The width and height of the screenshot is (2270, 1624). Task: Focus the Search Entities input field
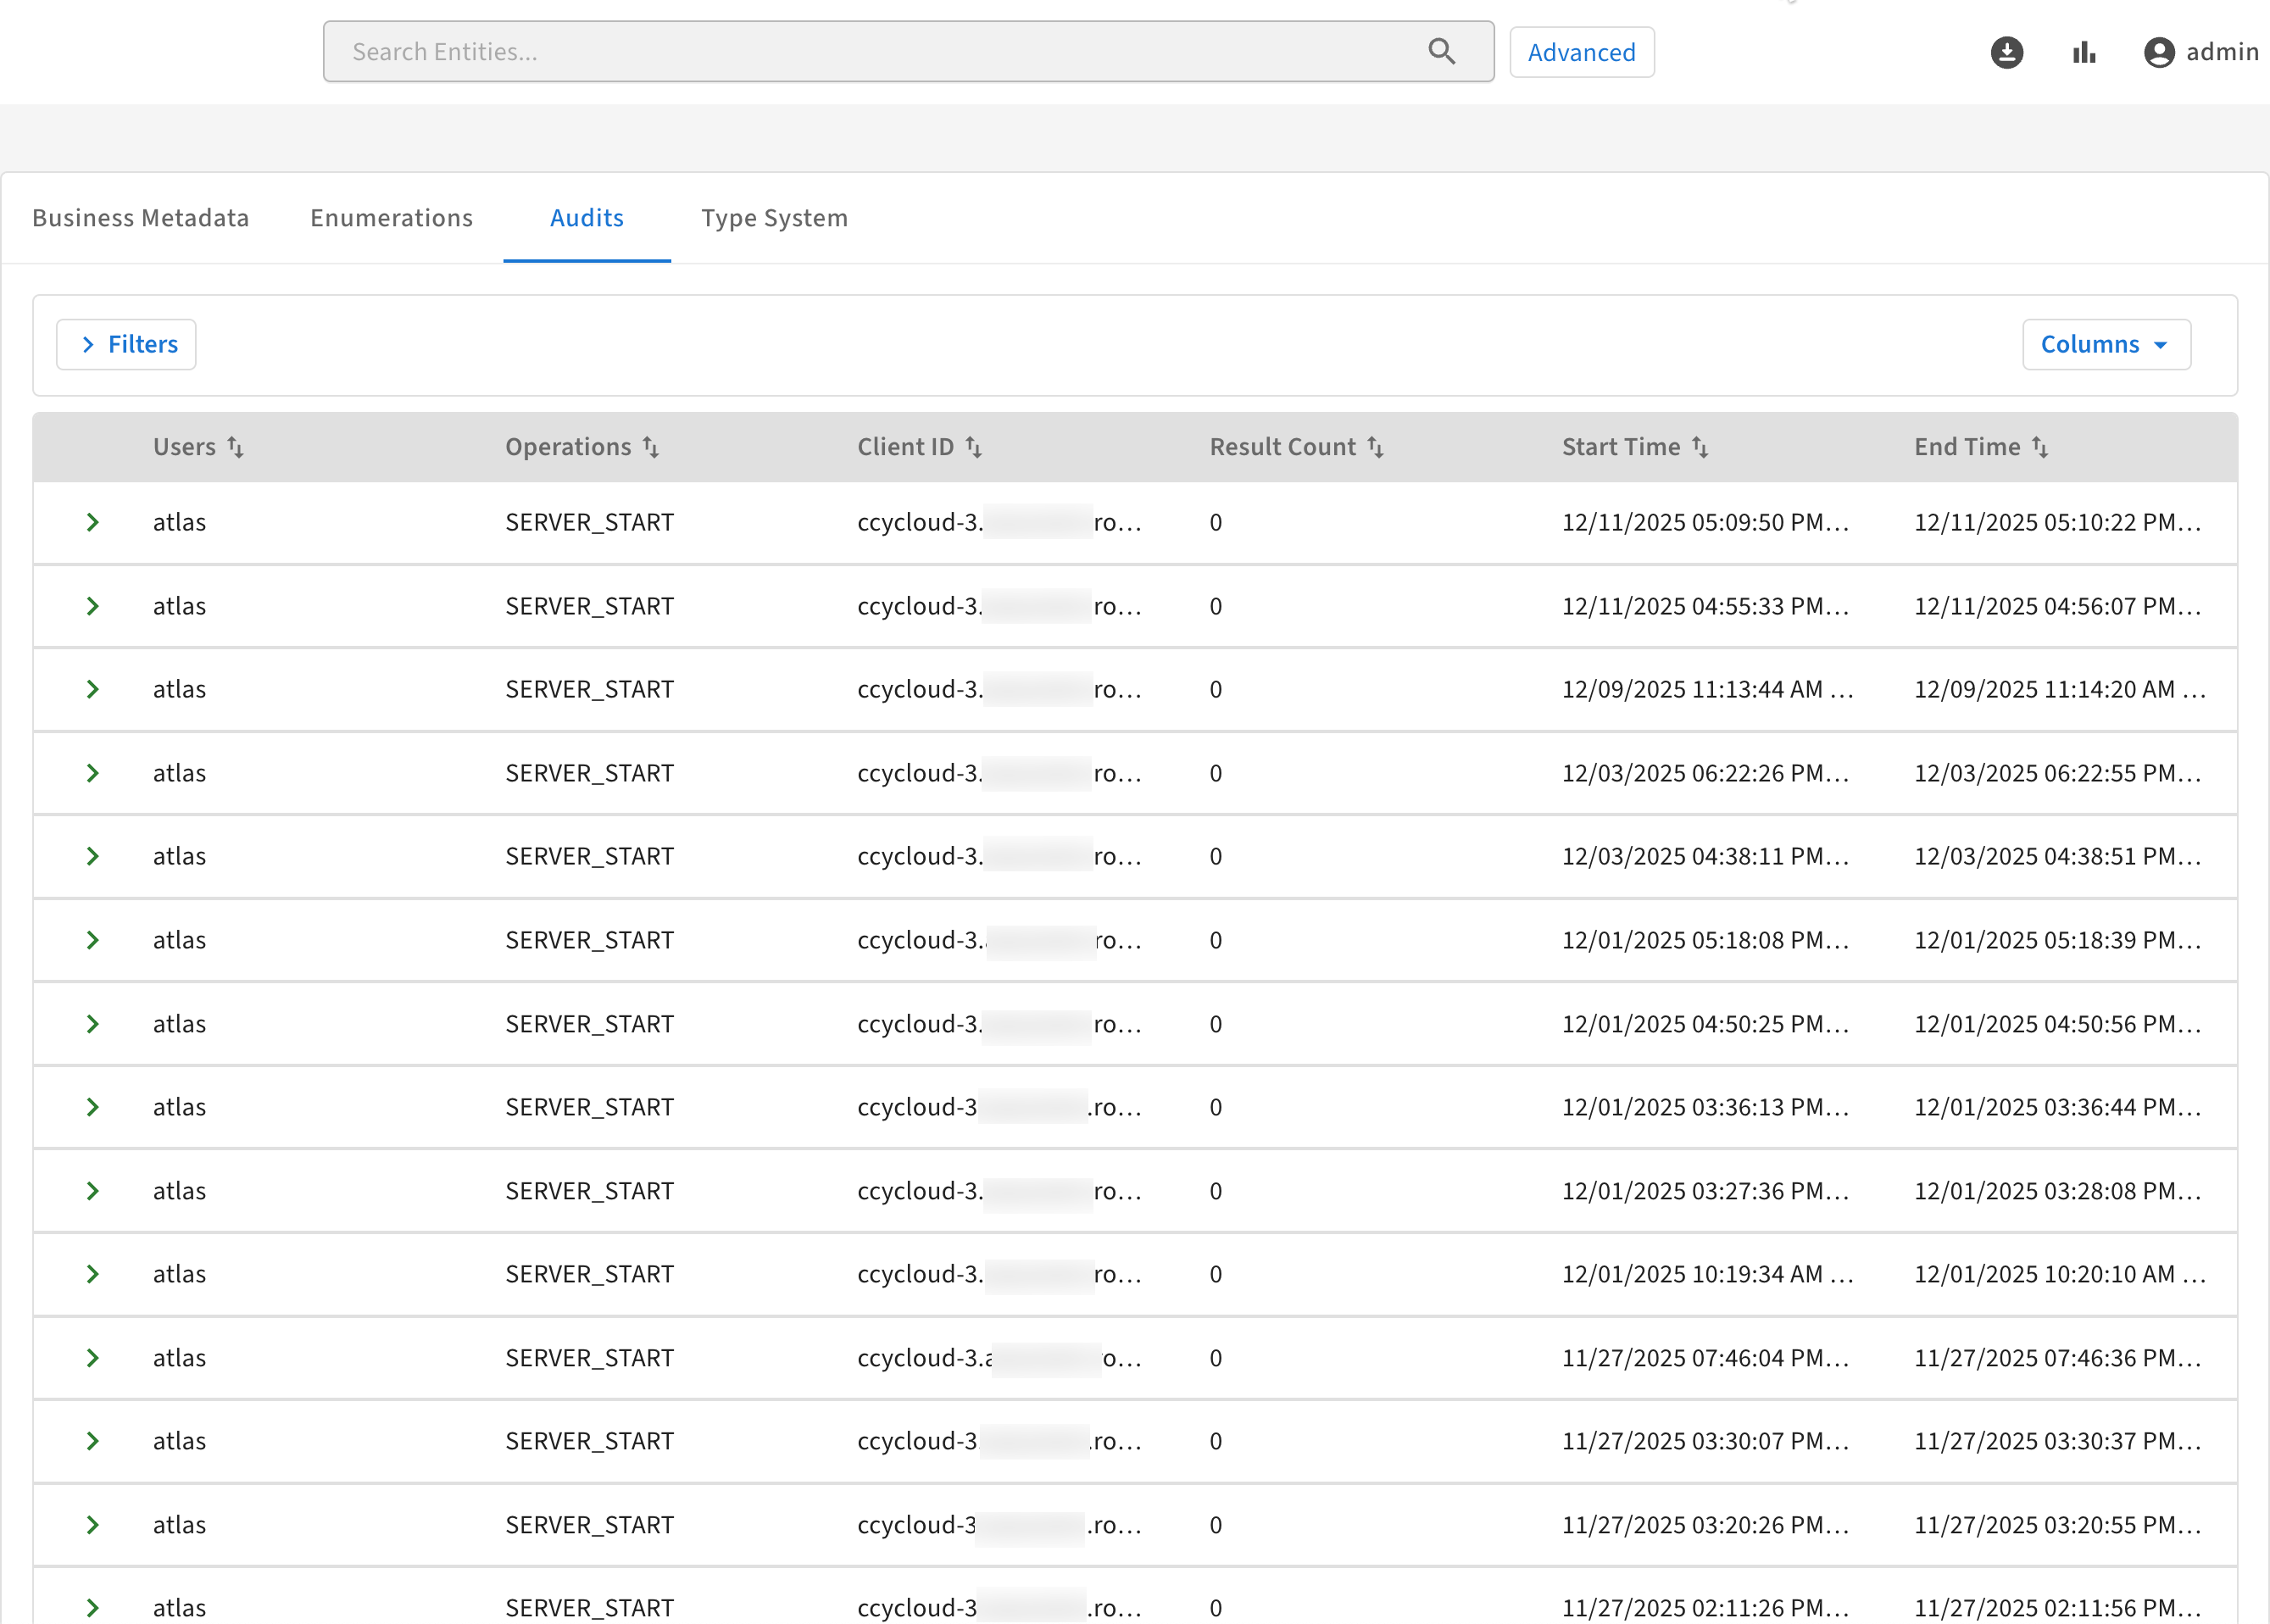tap(880, 52)
